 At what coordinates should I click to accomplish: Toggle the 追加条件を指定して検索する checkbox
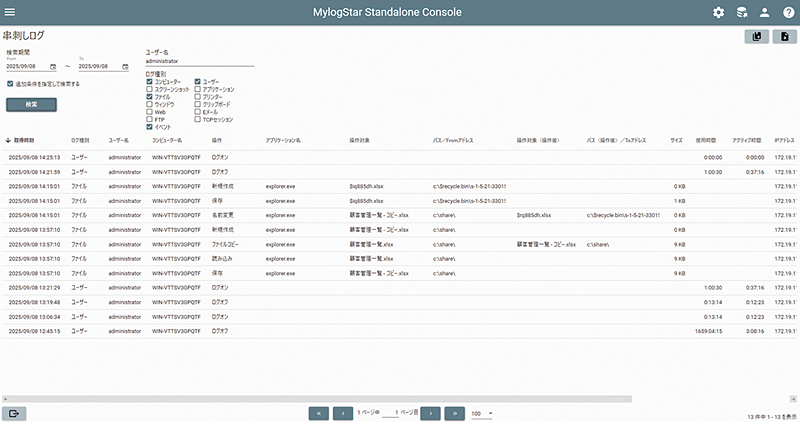pos(9,84)
